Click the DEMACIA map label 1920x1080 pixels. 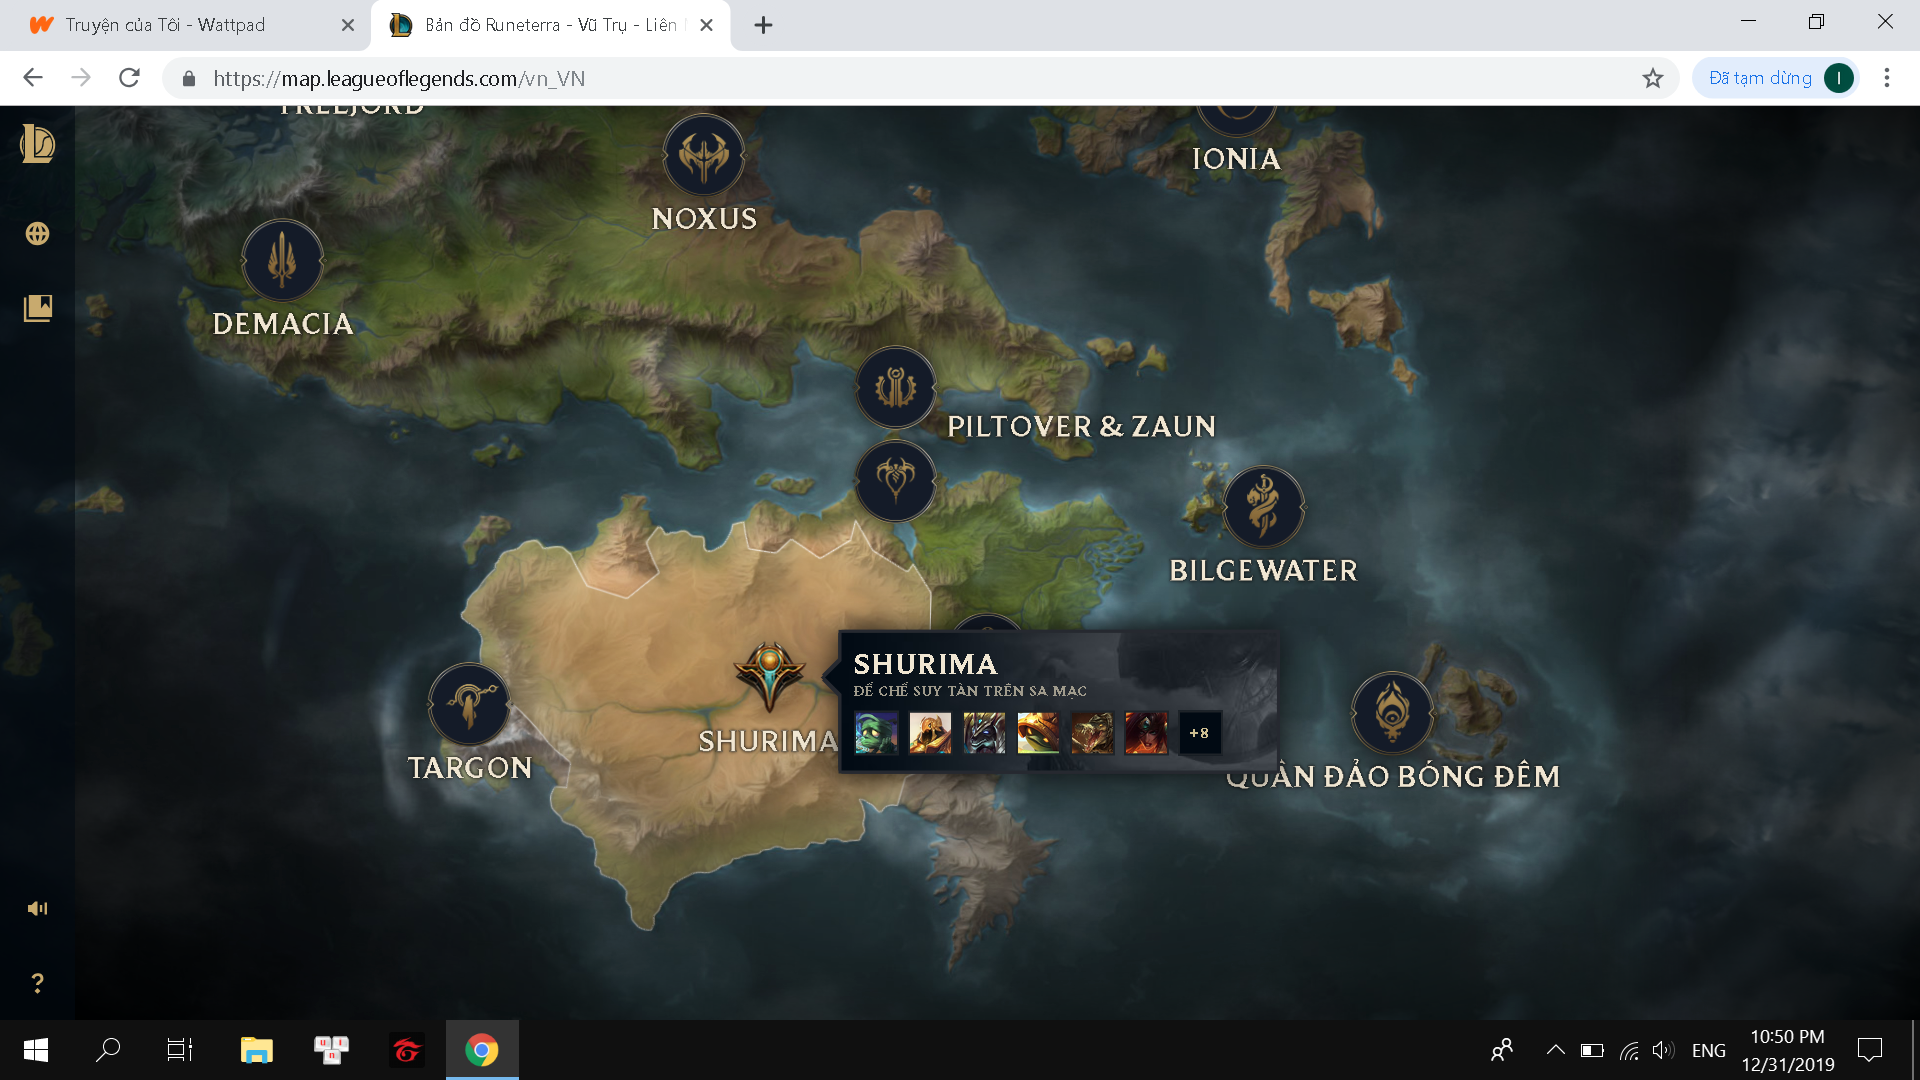283,324
